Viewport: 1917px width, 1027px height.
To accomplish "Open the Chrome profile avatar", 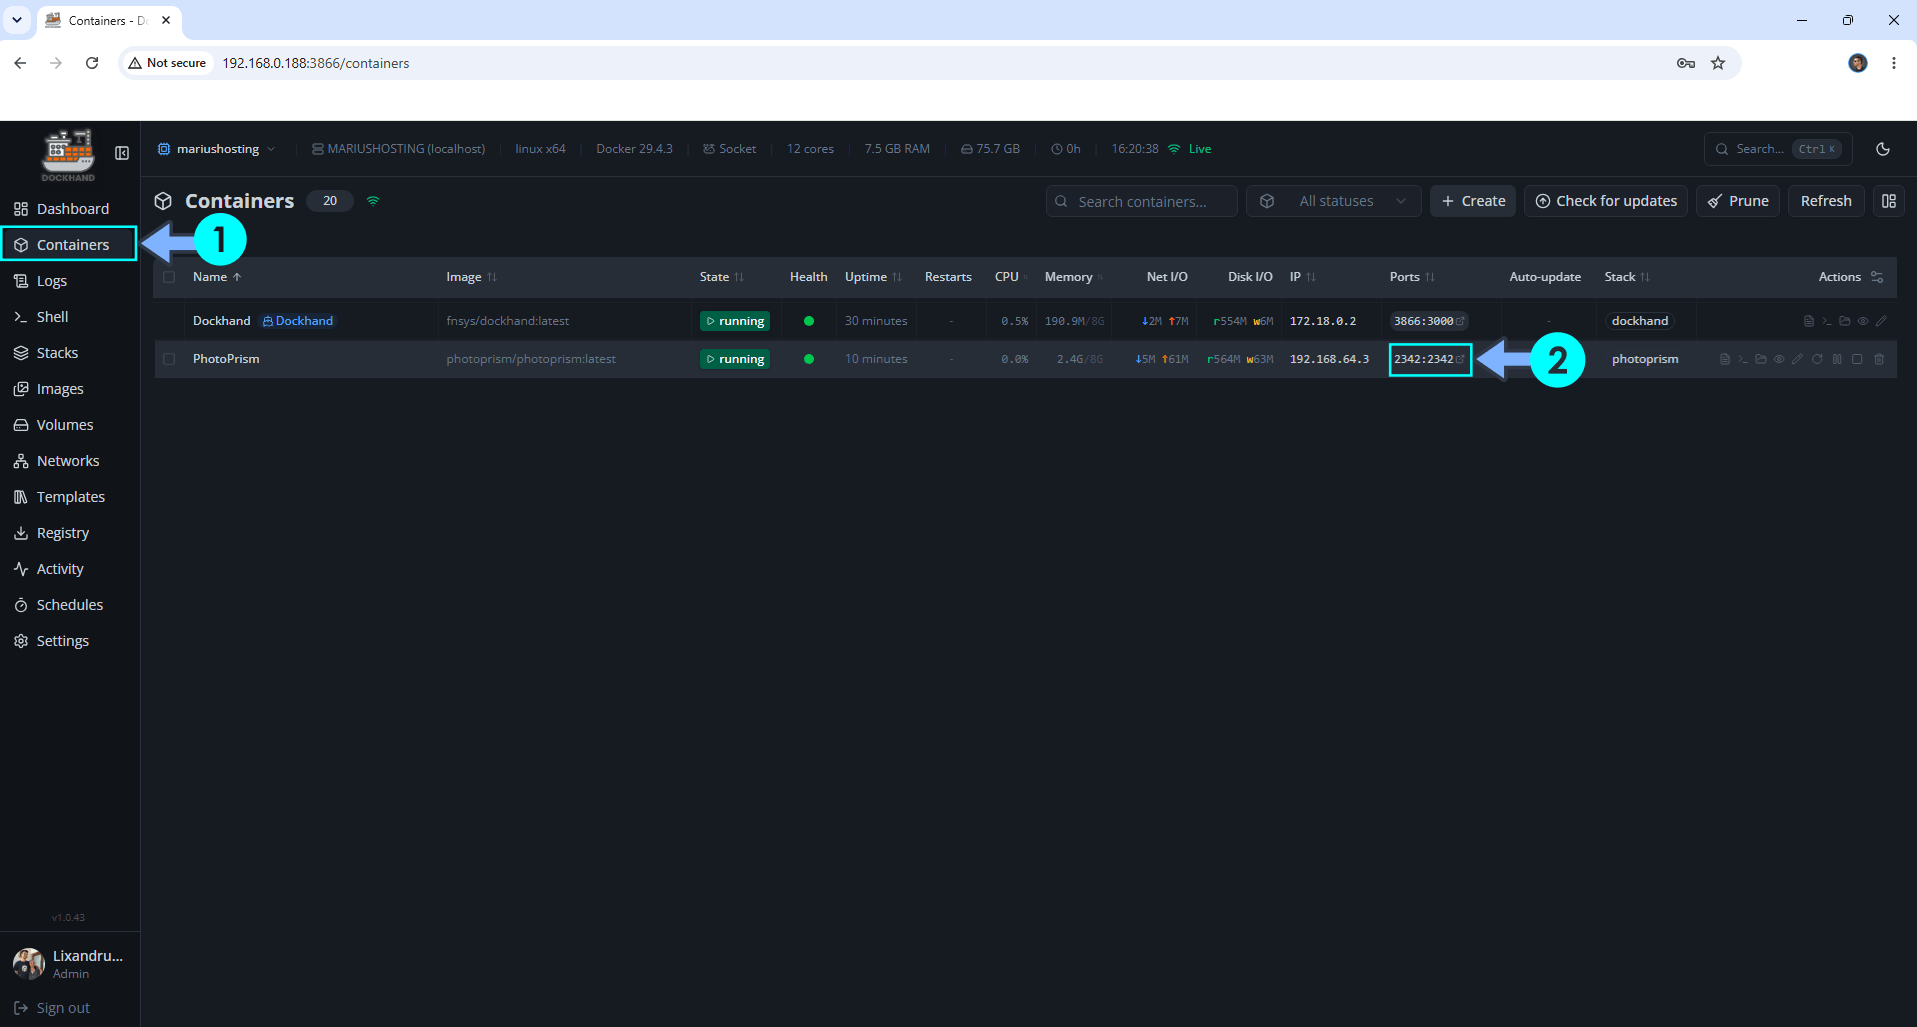I will point(1858,63).
